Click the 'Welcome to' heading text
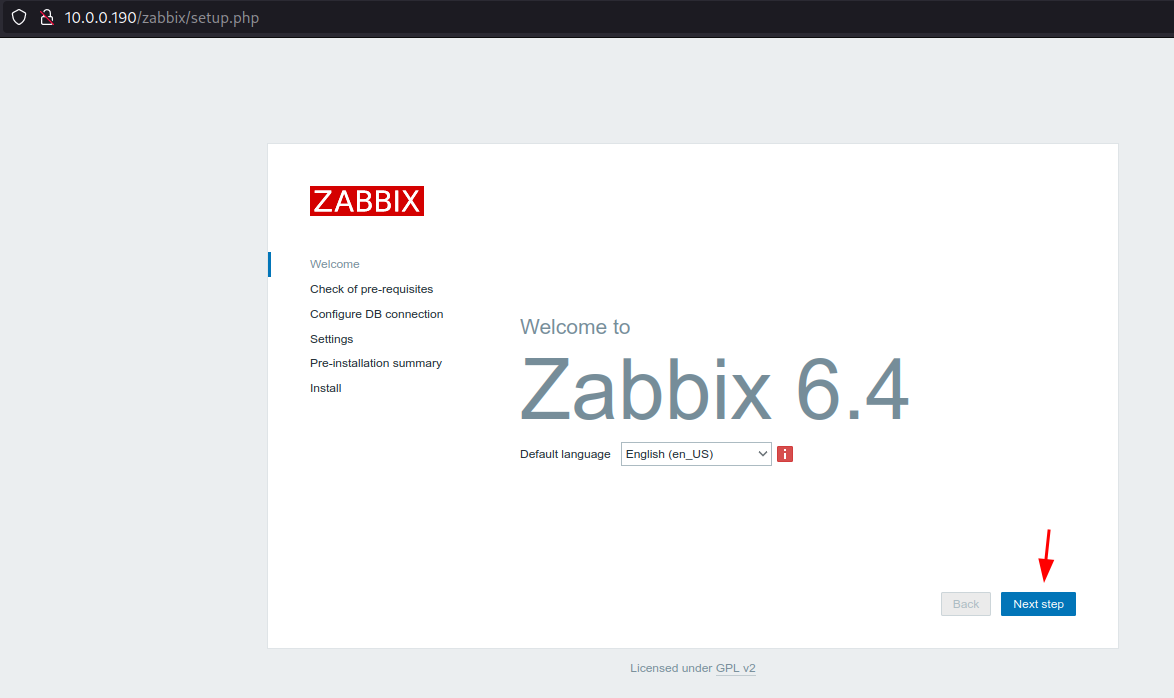The image size is (1174, 698). (575, 327)
